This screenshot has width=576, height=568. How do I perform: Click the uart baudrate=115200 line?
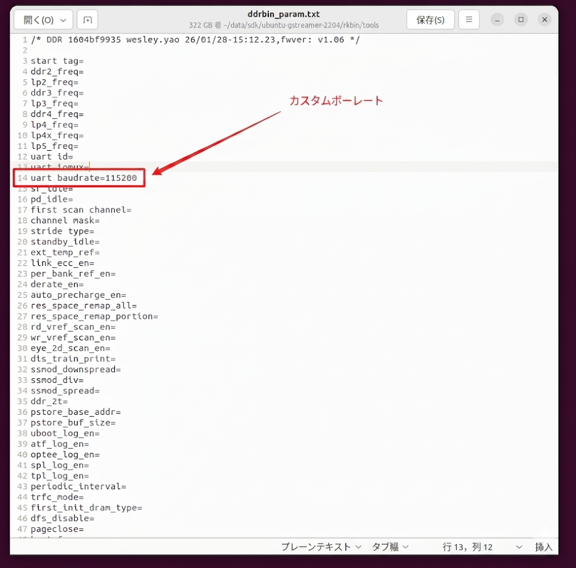click(x=84, y=178)
